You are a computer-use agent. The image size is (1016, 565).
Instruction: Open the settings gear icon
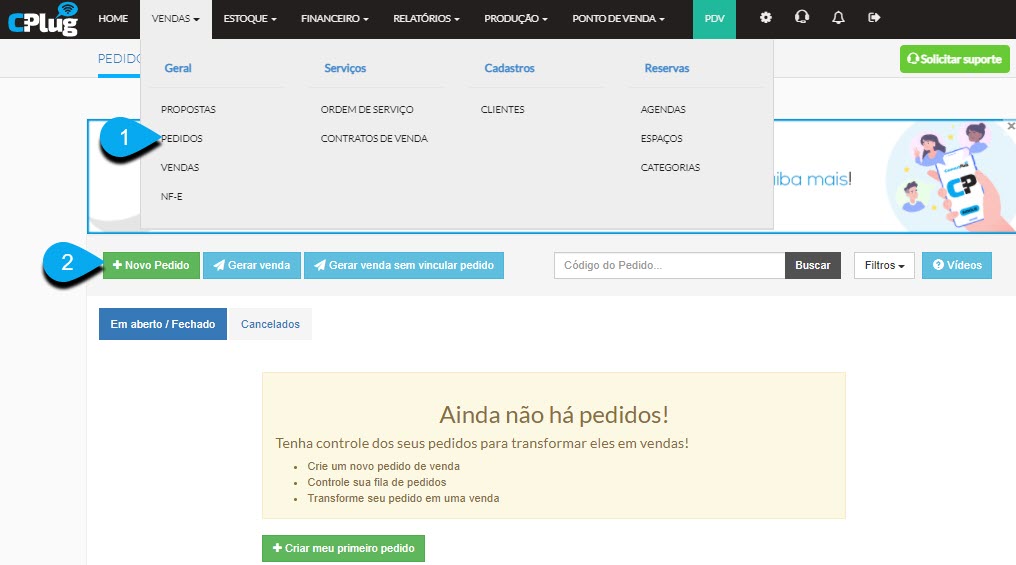pyautogui.click(x=765, y=18)
